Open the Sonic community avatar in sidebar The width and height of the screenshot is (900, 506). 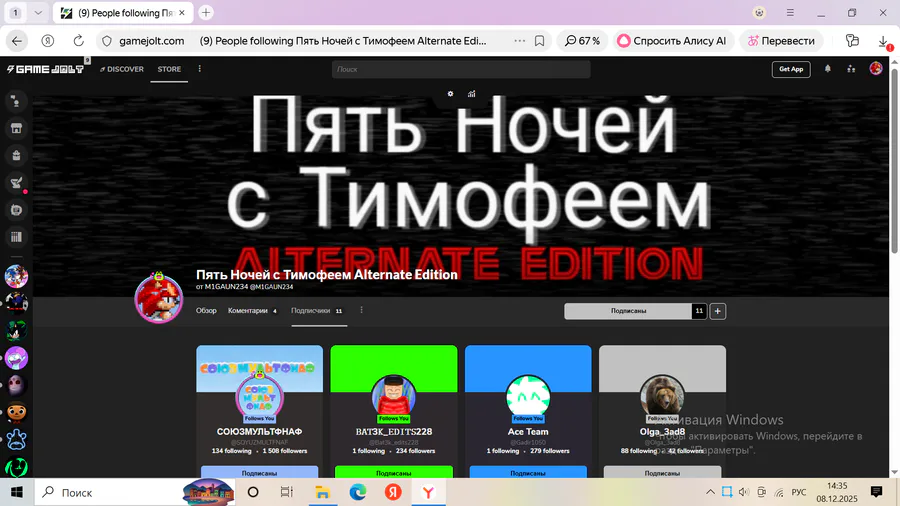[x=16, y=276]
